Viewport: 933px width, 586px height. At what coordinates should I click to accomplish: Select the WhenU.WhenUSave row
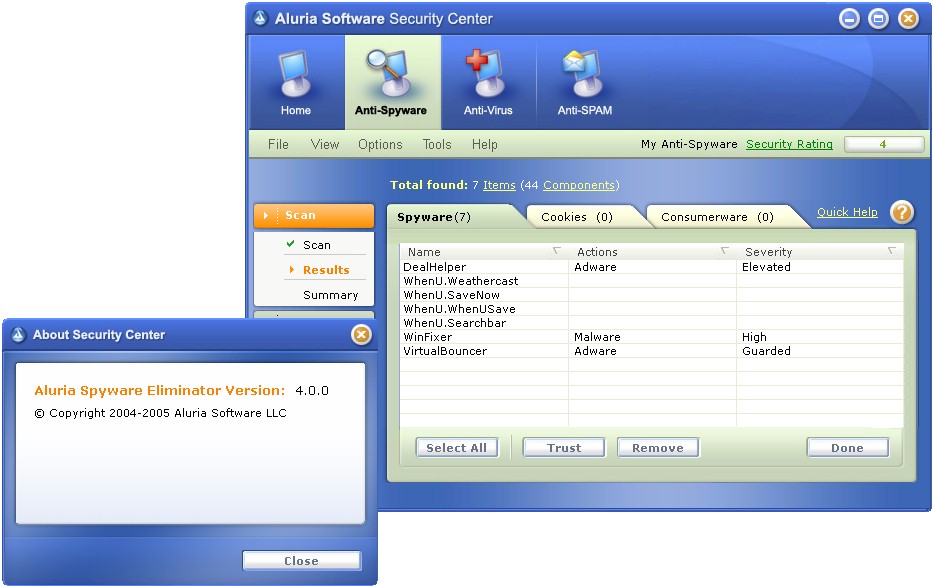pos(652,309)
